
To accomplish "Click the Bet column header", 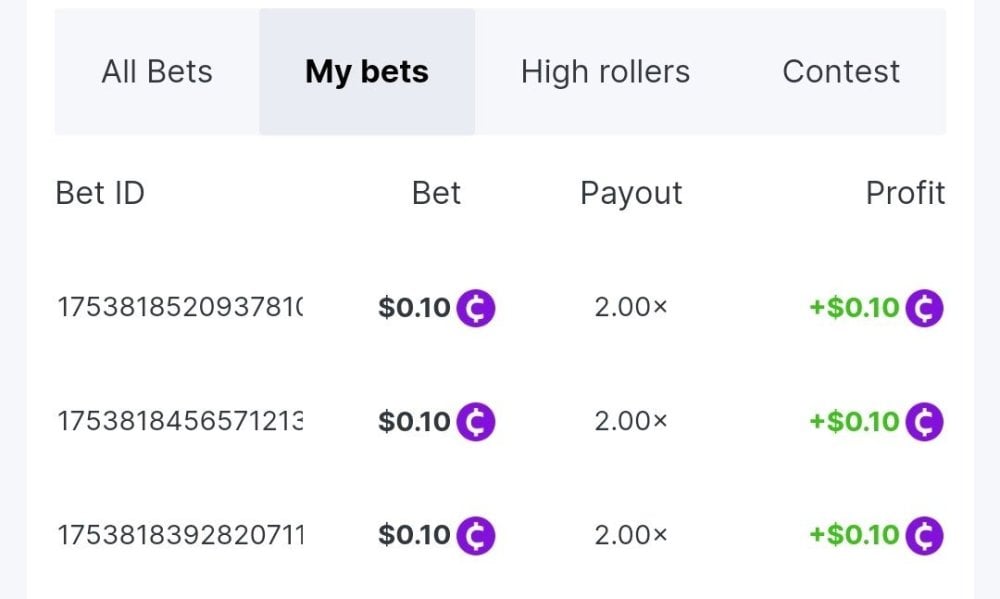I will [x=436, y=193].
